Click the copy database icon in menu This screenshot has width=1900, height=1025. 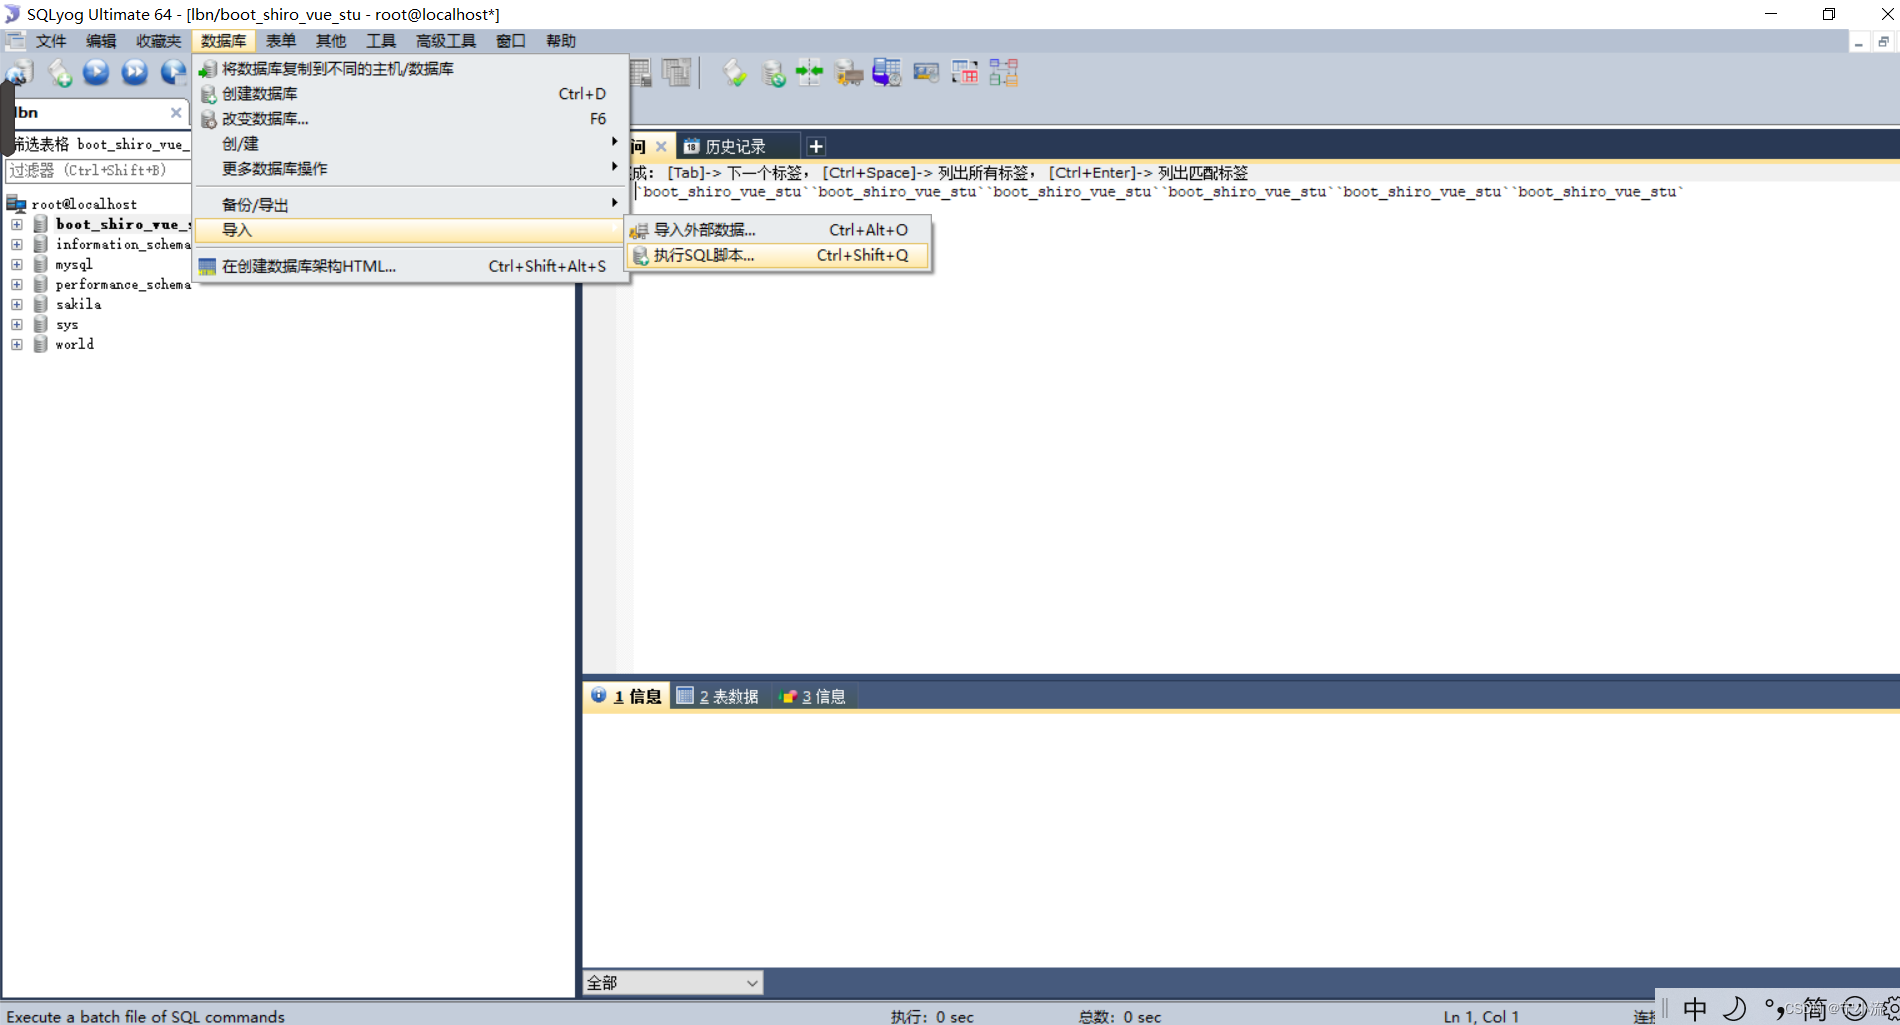pyautogui.click(x=208, y=69)
